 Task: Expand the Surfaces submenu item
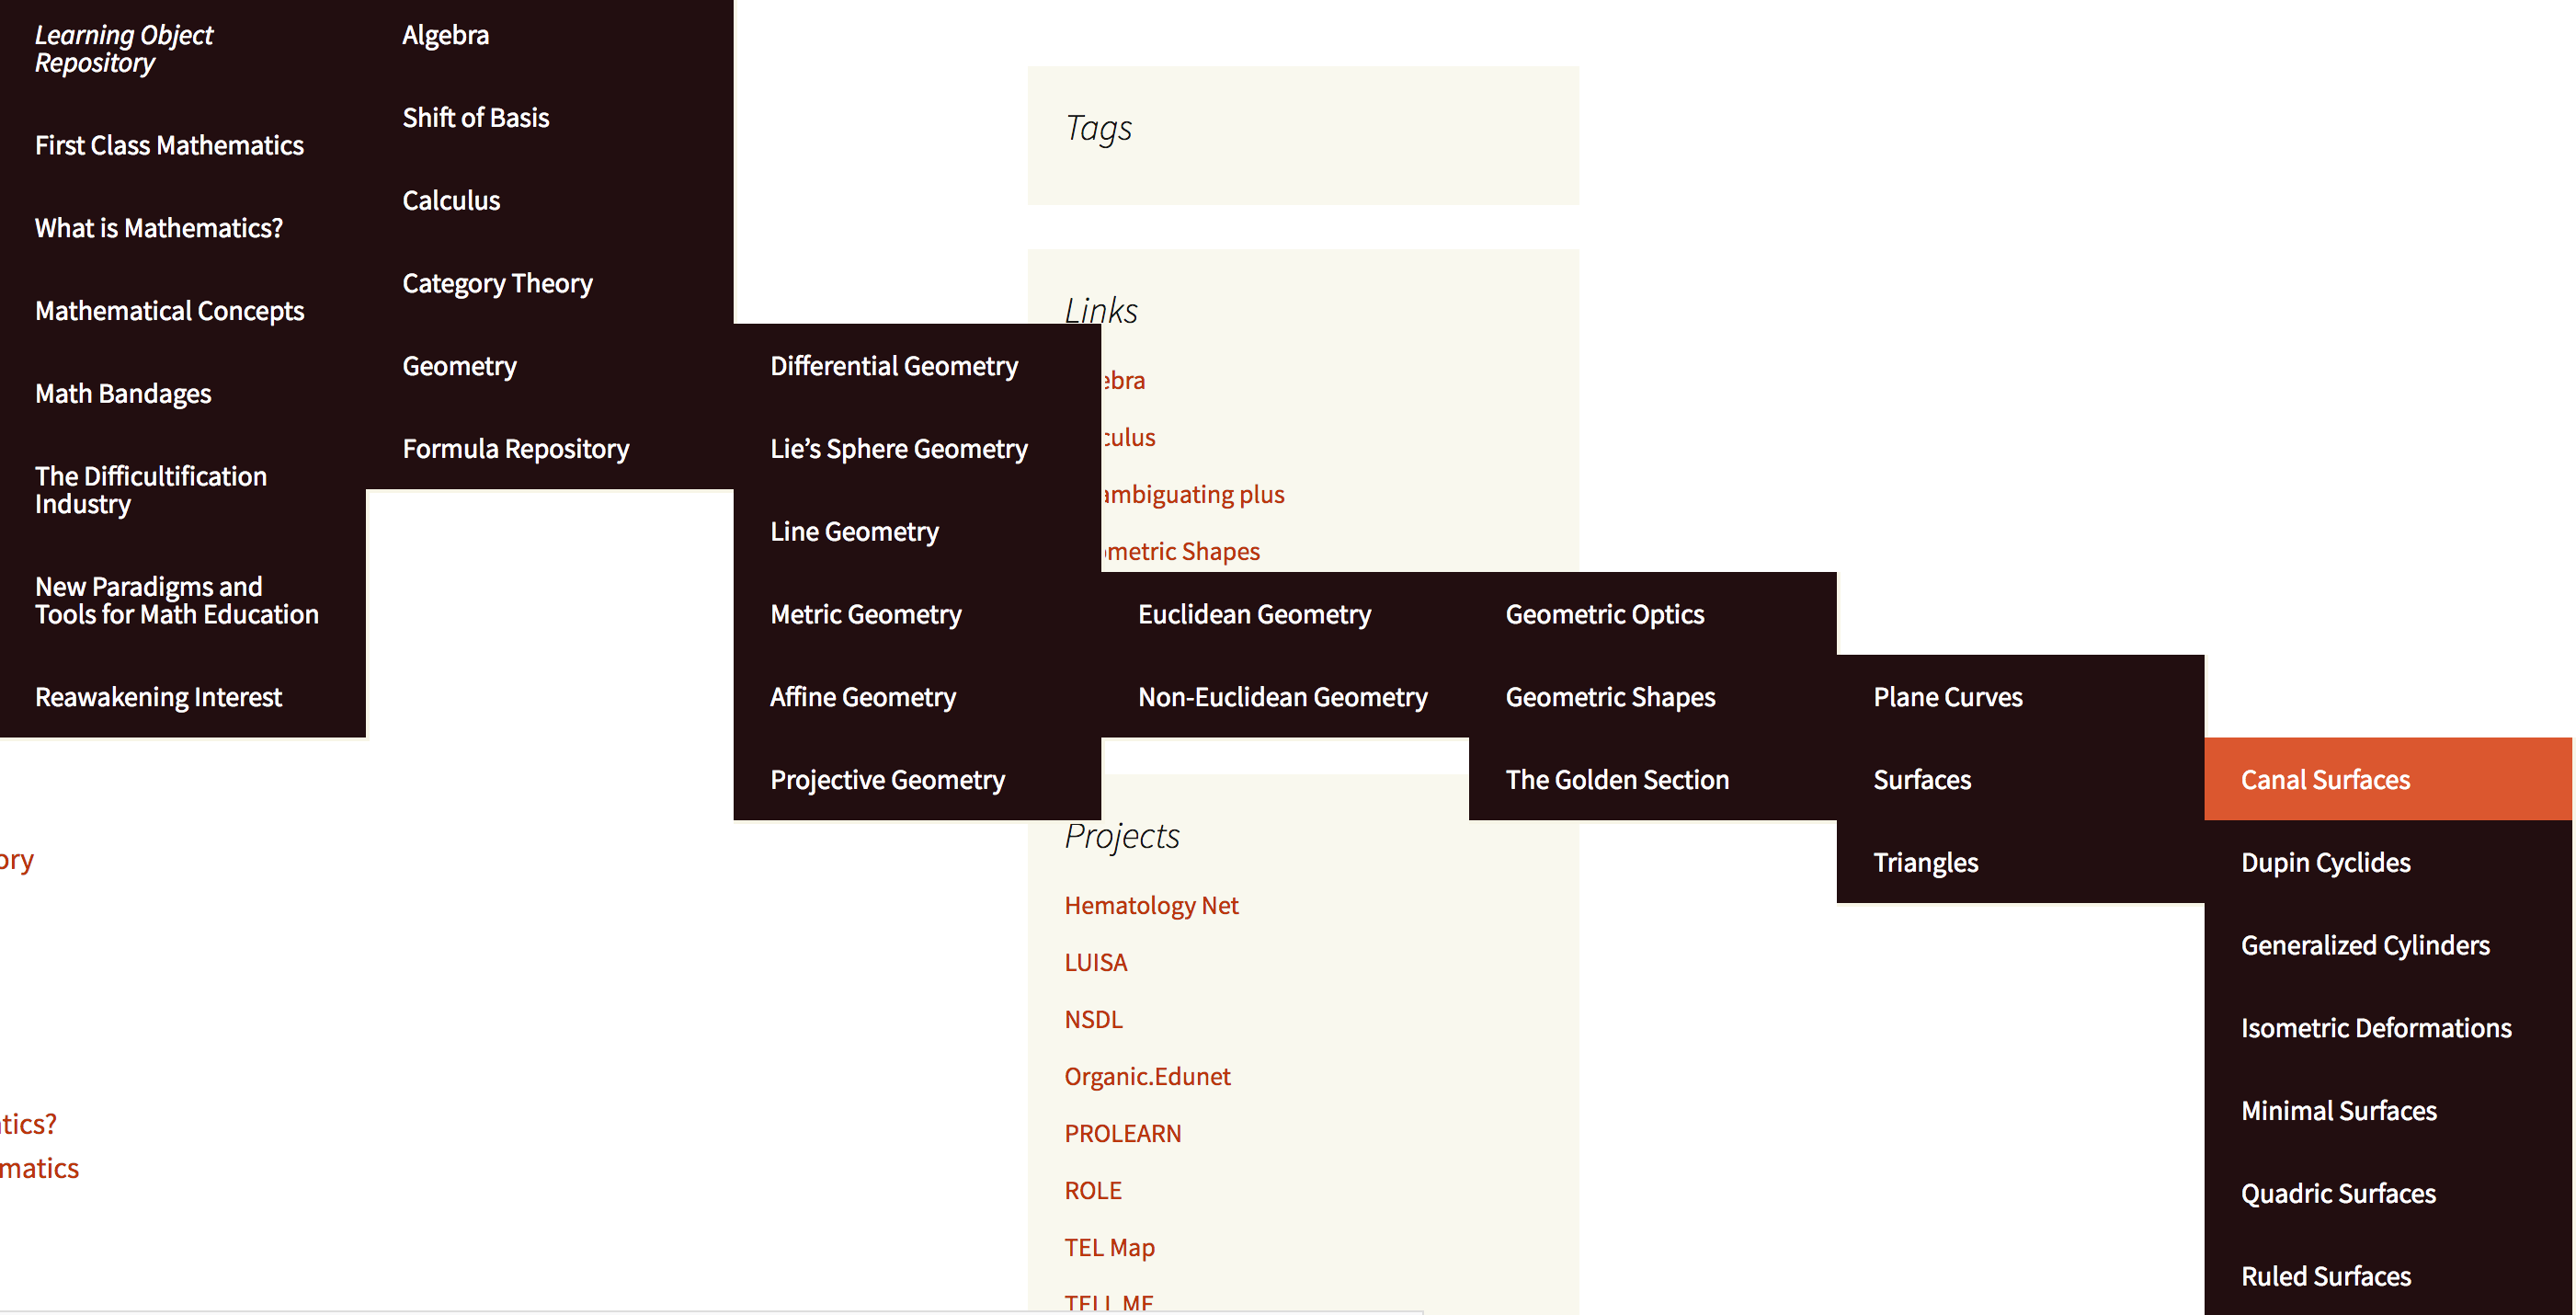(x=1921, y=779)
